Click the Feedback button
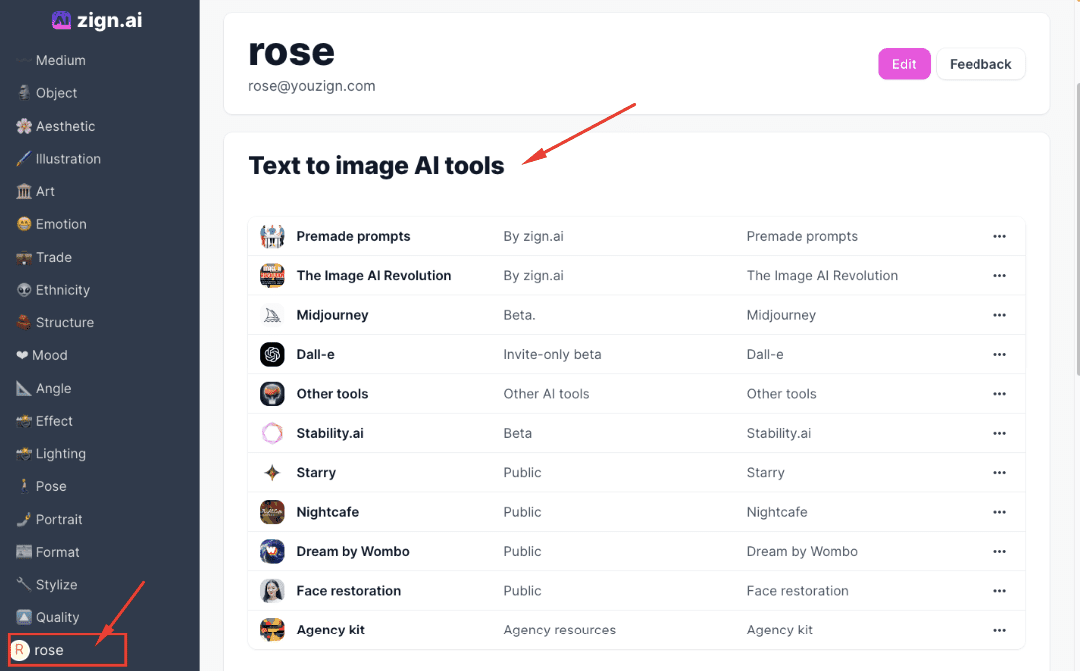The image size is (1080, 671). pyautogui.click(x=980, y=64)
